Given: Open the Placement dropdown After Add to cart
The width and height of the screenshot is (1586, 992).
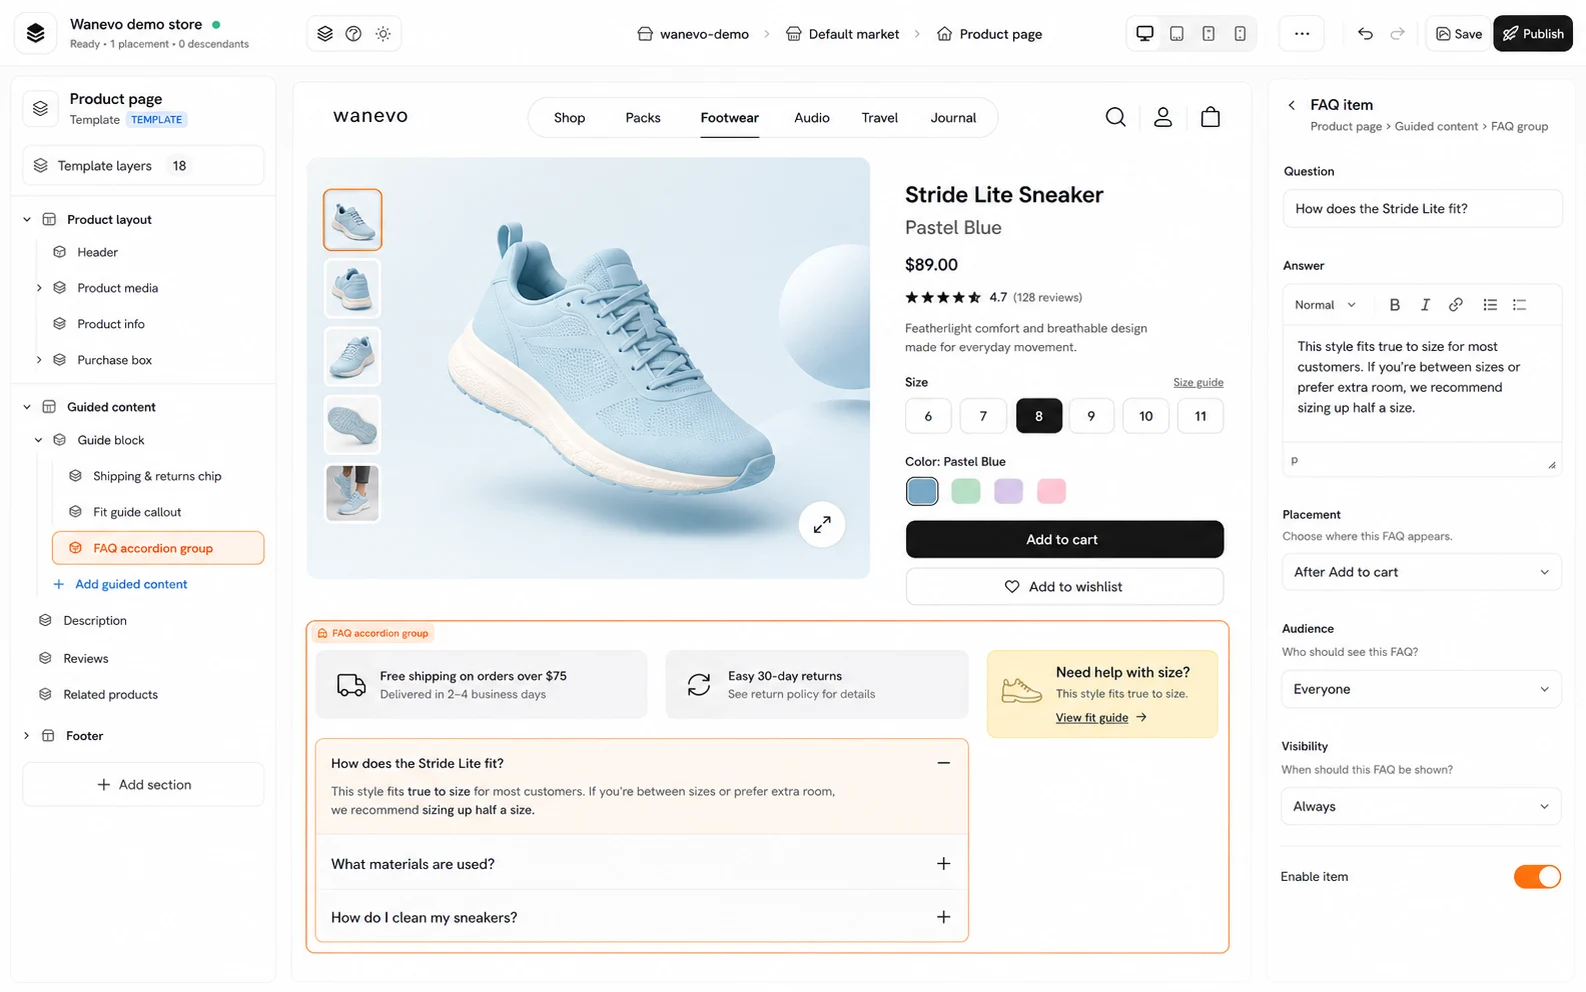Looking at the screenshot, I should pyautogui.click(x=1421, y=572).
